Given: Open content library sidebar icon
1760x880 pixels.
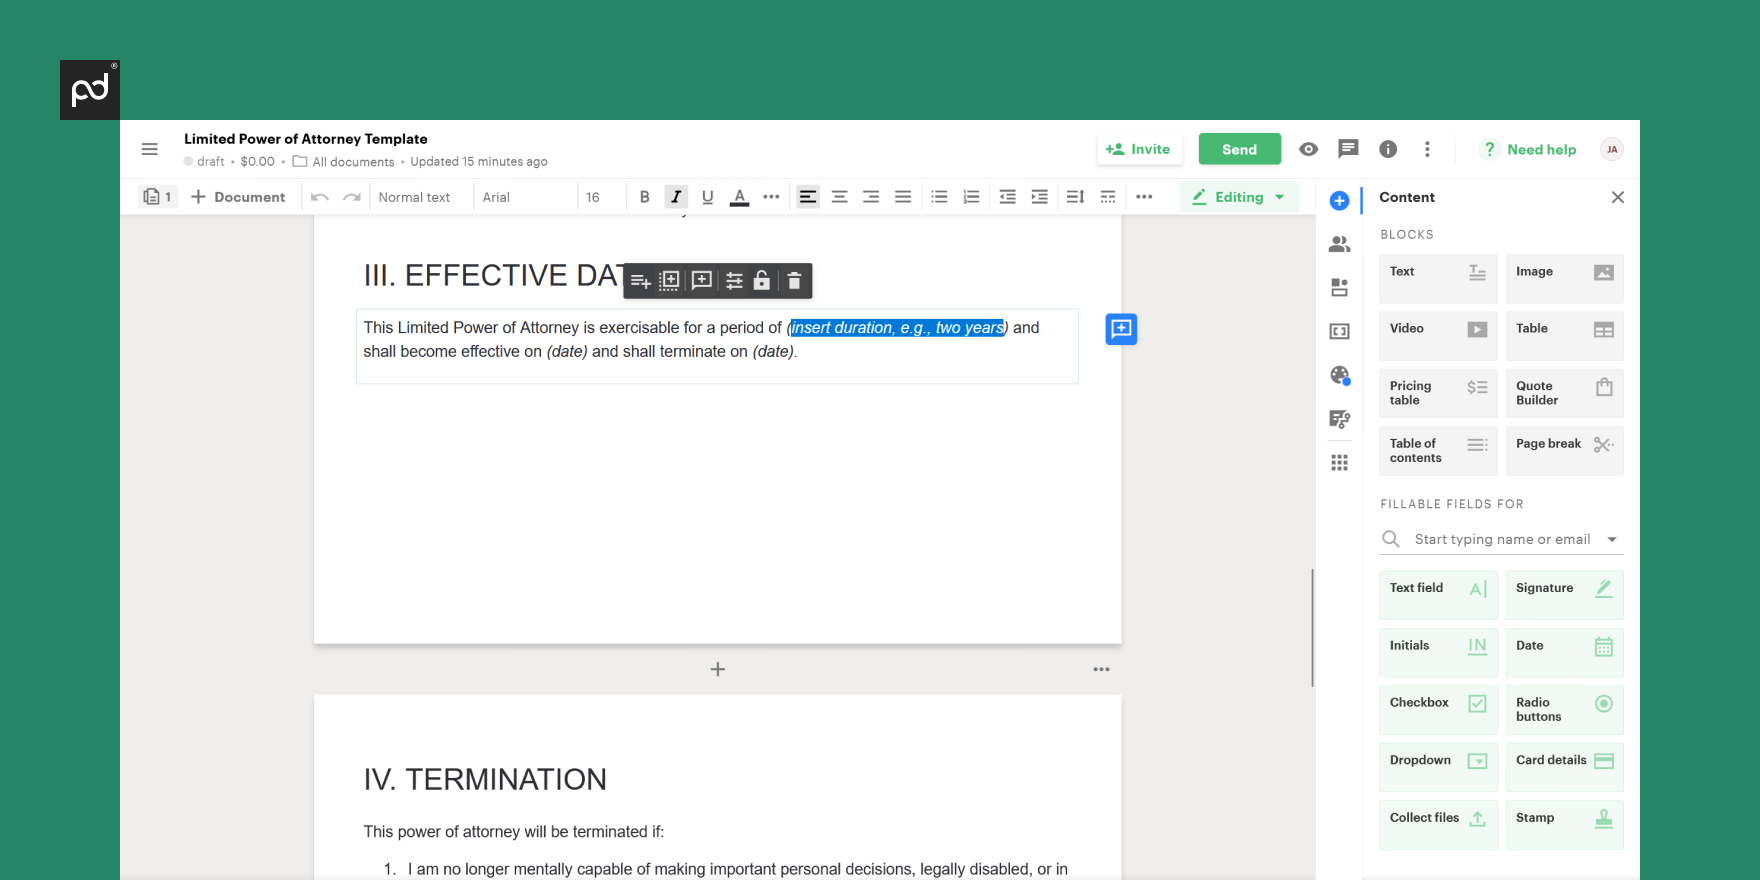Looking at the screenshot, I should (x=1340, y=288).
